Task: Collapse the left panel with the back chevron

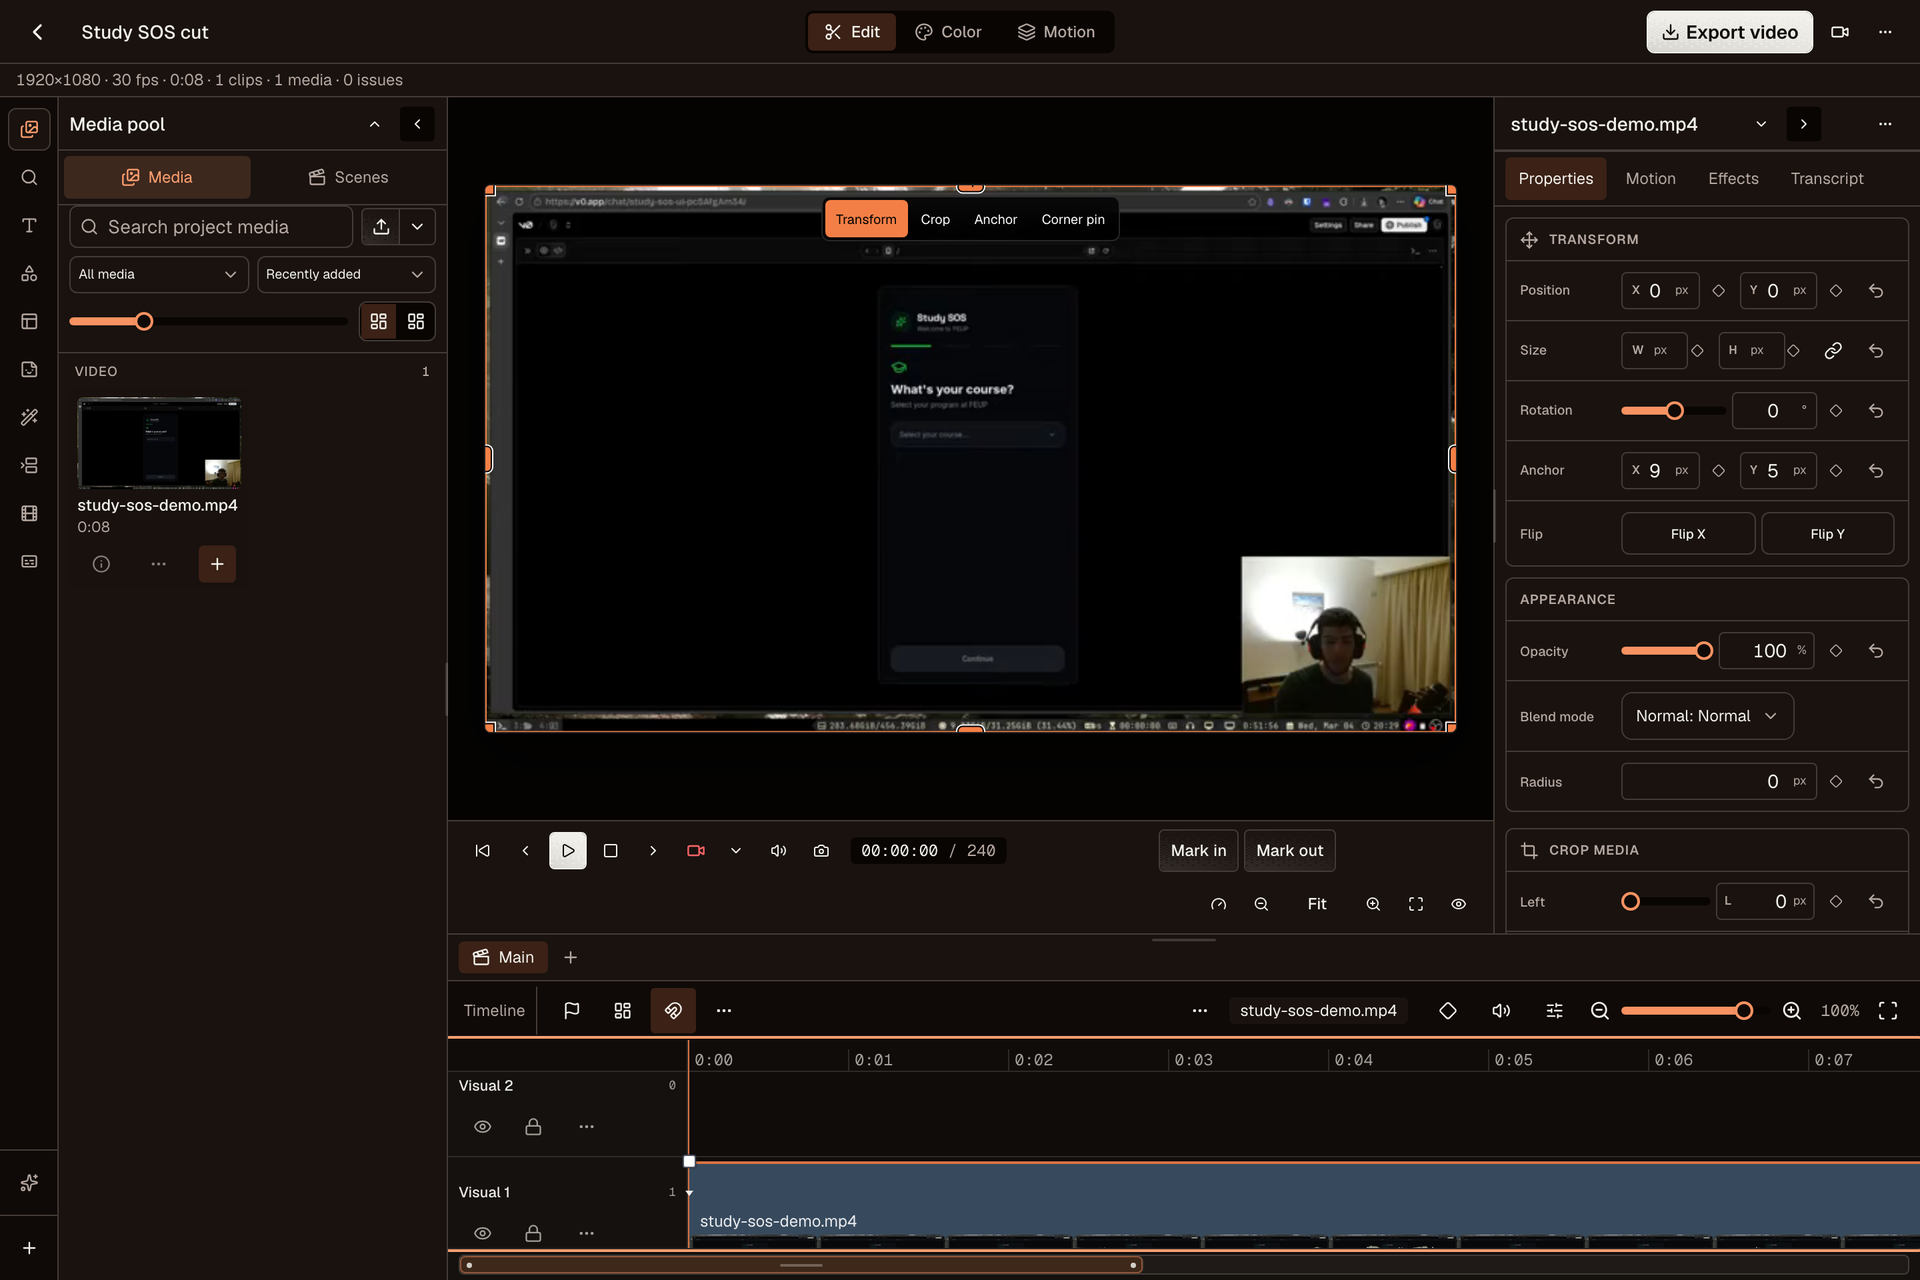Action: (417, 125)
